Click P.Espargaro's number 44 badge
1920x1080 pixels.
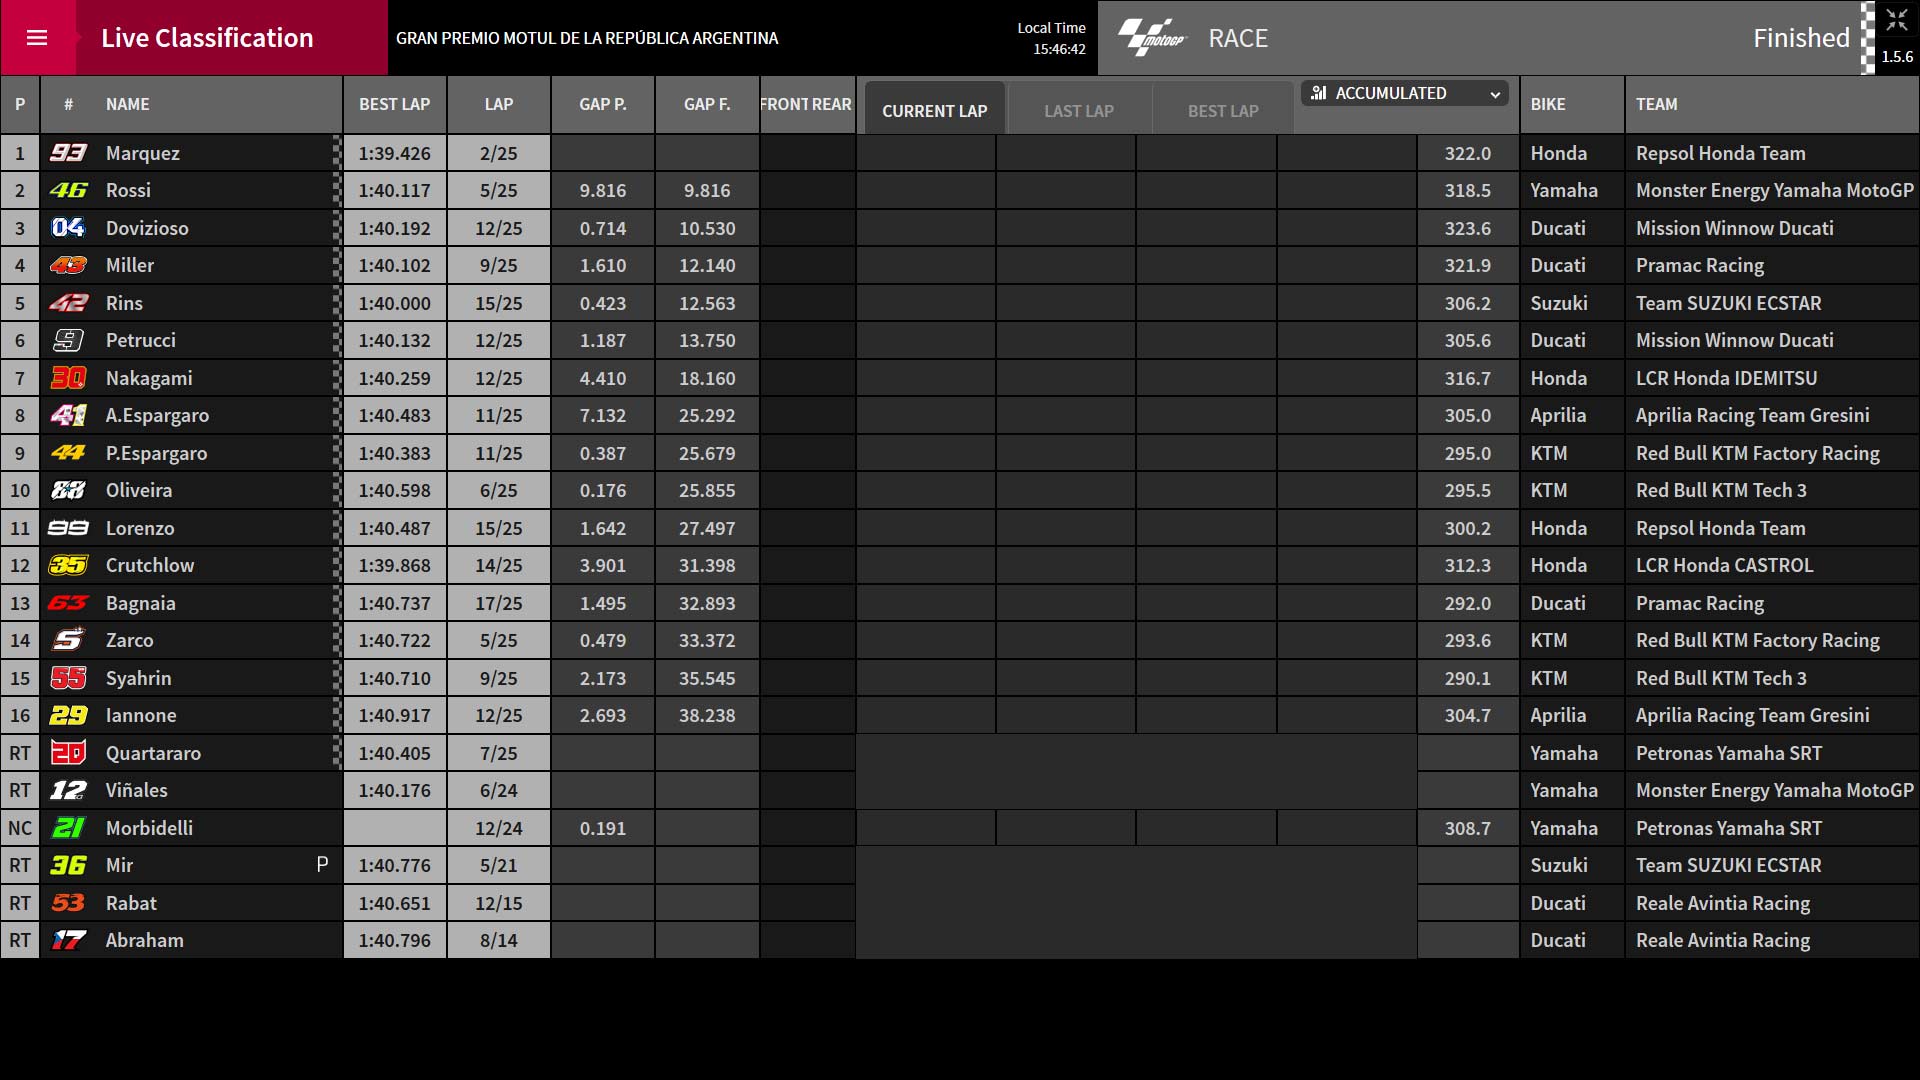(68, 453)
